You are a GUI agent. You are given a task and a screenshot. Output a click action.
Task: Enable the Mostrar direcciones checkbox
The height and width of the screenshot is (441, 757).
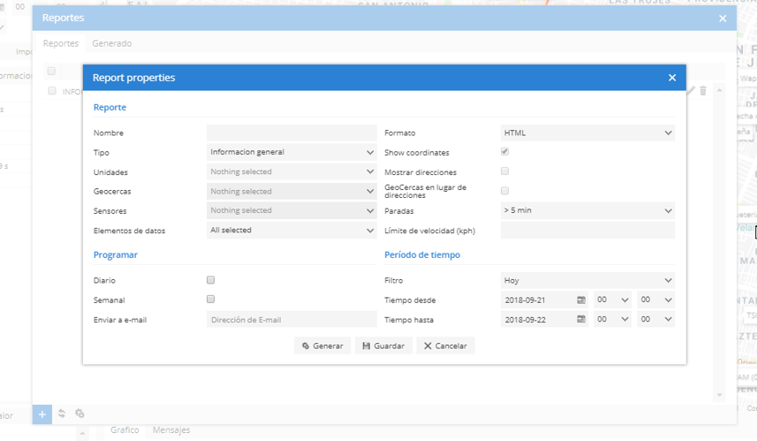pos(505,172)
